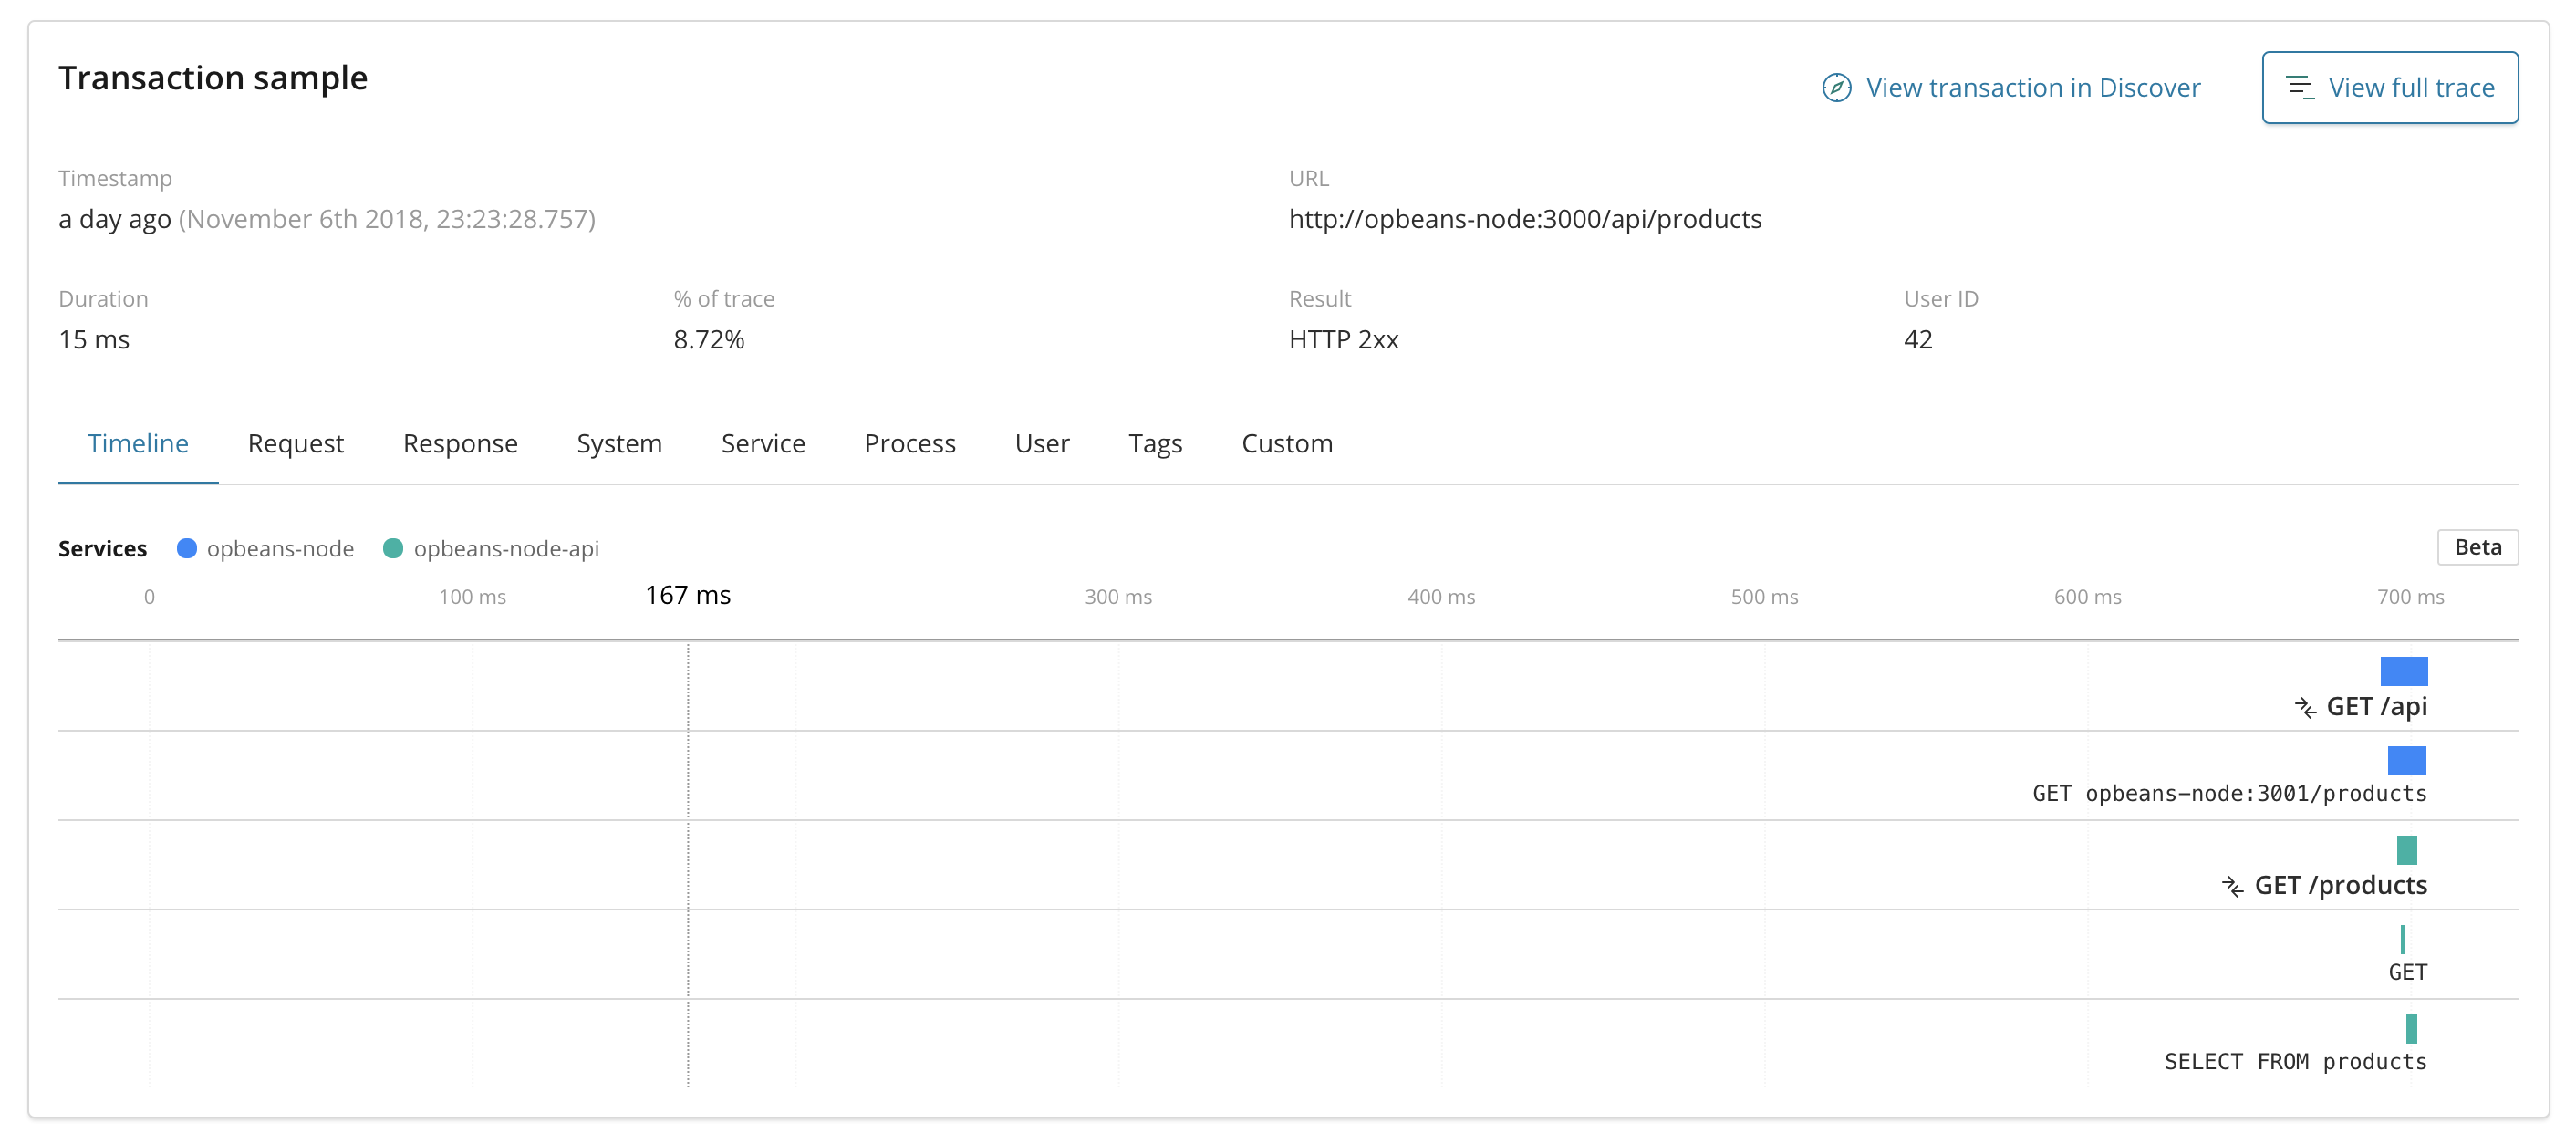Open the System tab

click(x=619, y=443)
